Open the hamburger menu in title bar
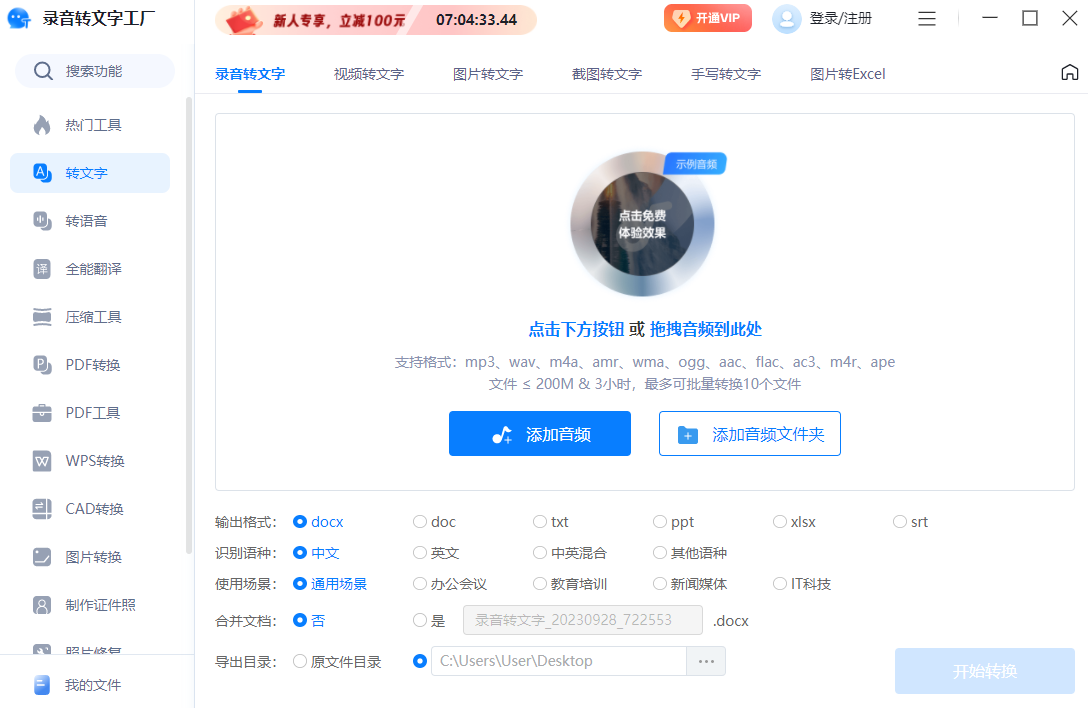This screenshot has width=1088, height=708. tap(927, 19)
